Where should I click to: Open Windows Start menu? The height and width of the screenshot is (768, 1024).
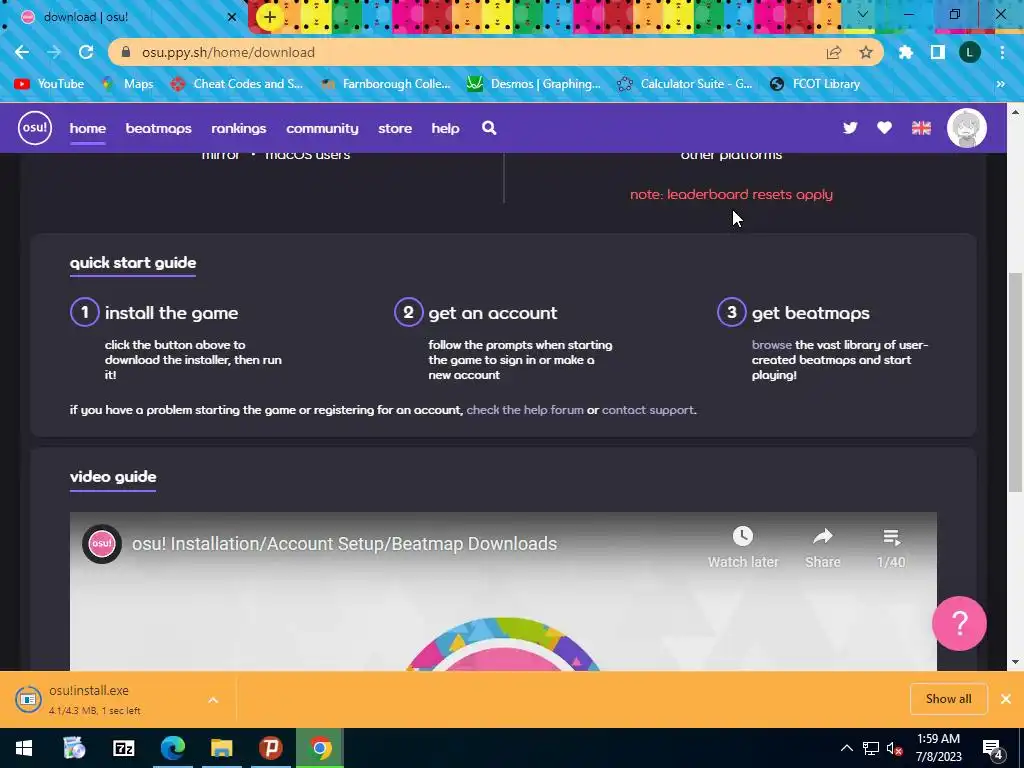tap(24, 748)
